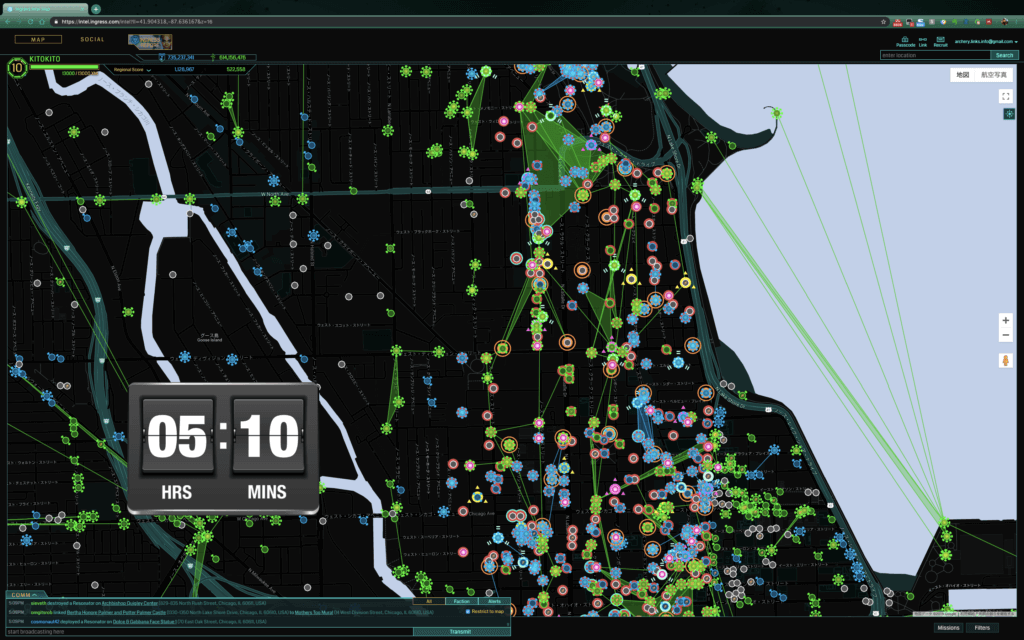Viewport: 1024px width, 640px height.
Task: Click the Enlightened score icon
Action: tap(213, 57)
